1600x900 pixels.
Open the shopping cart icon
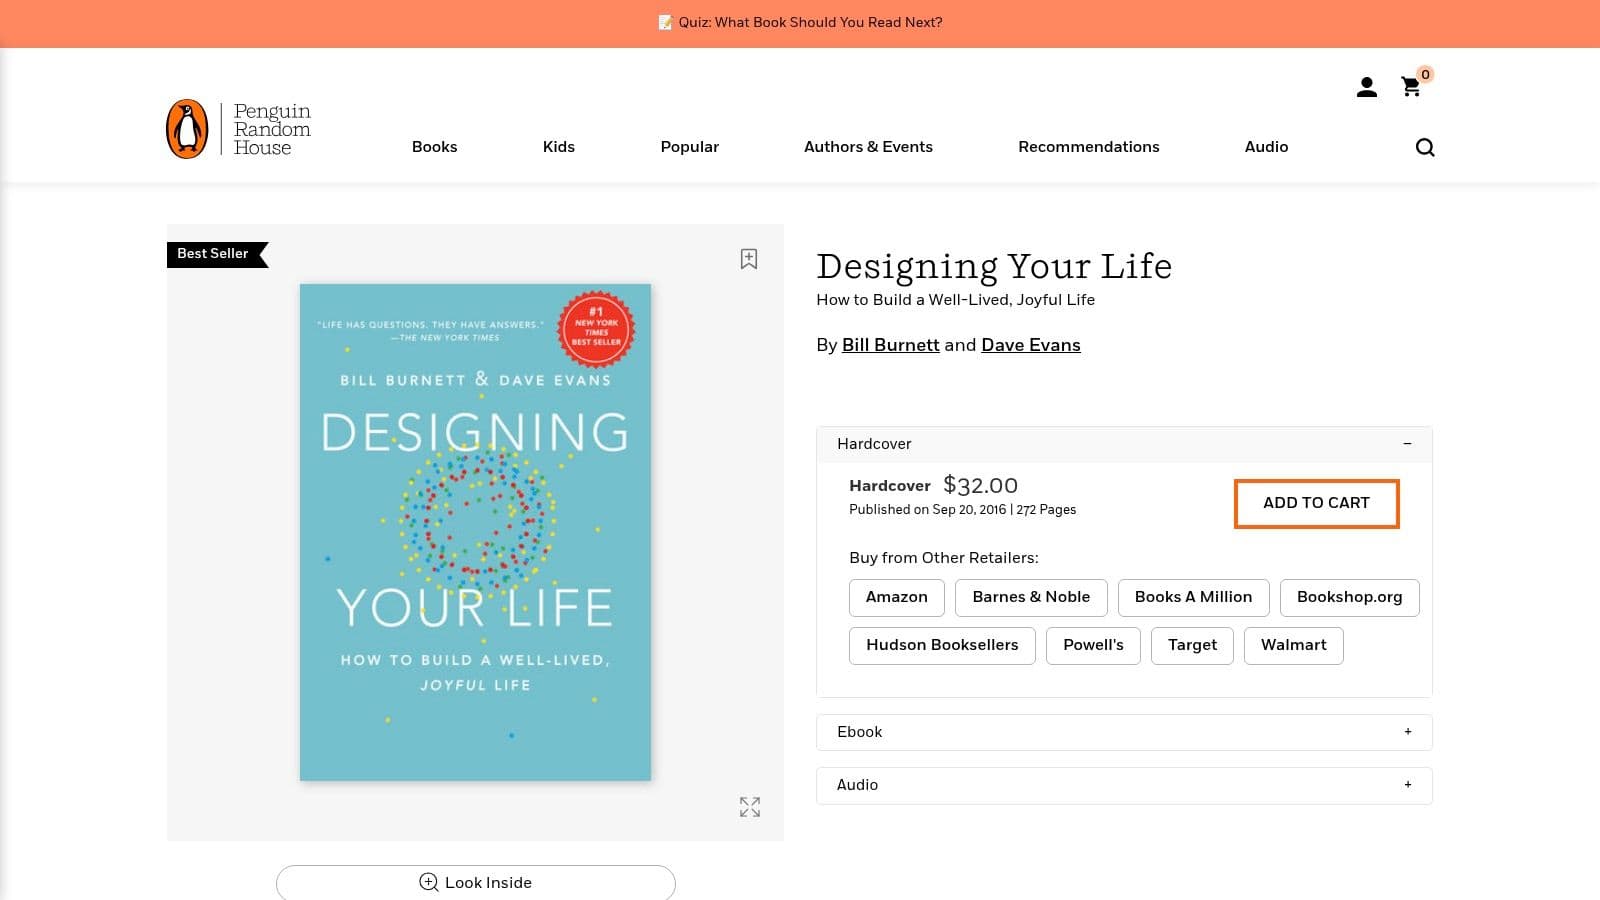pos(1411,87)
